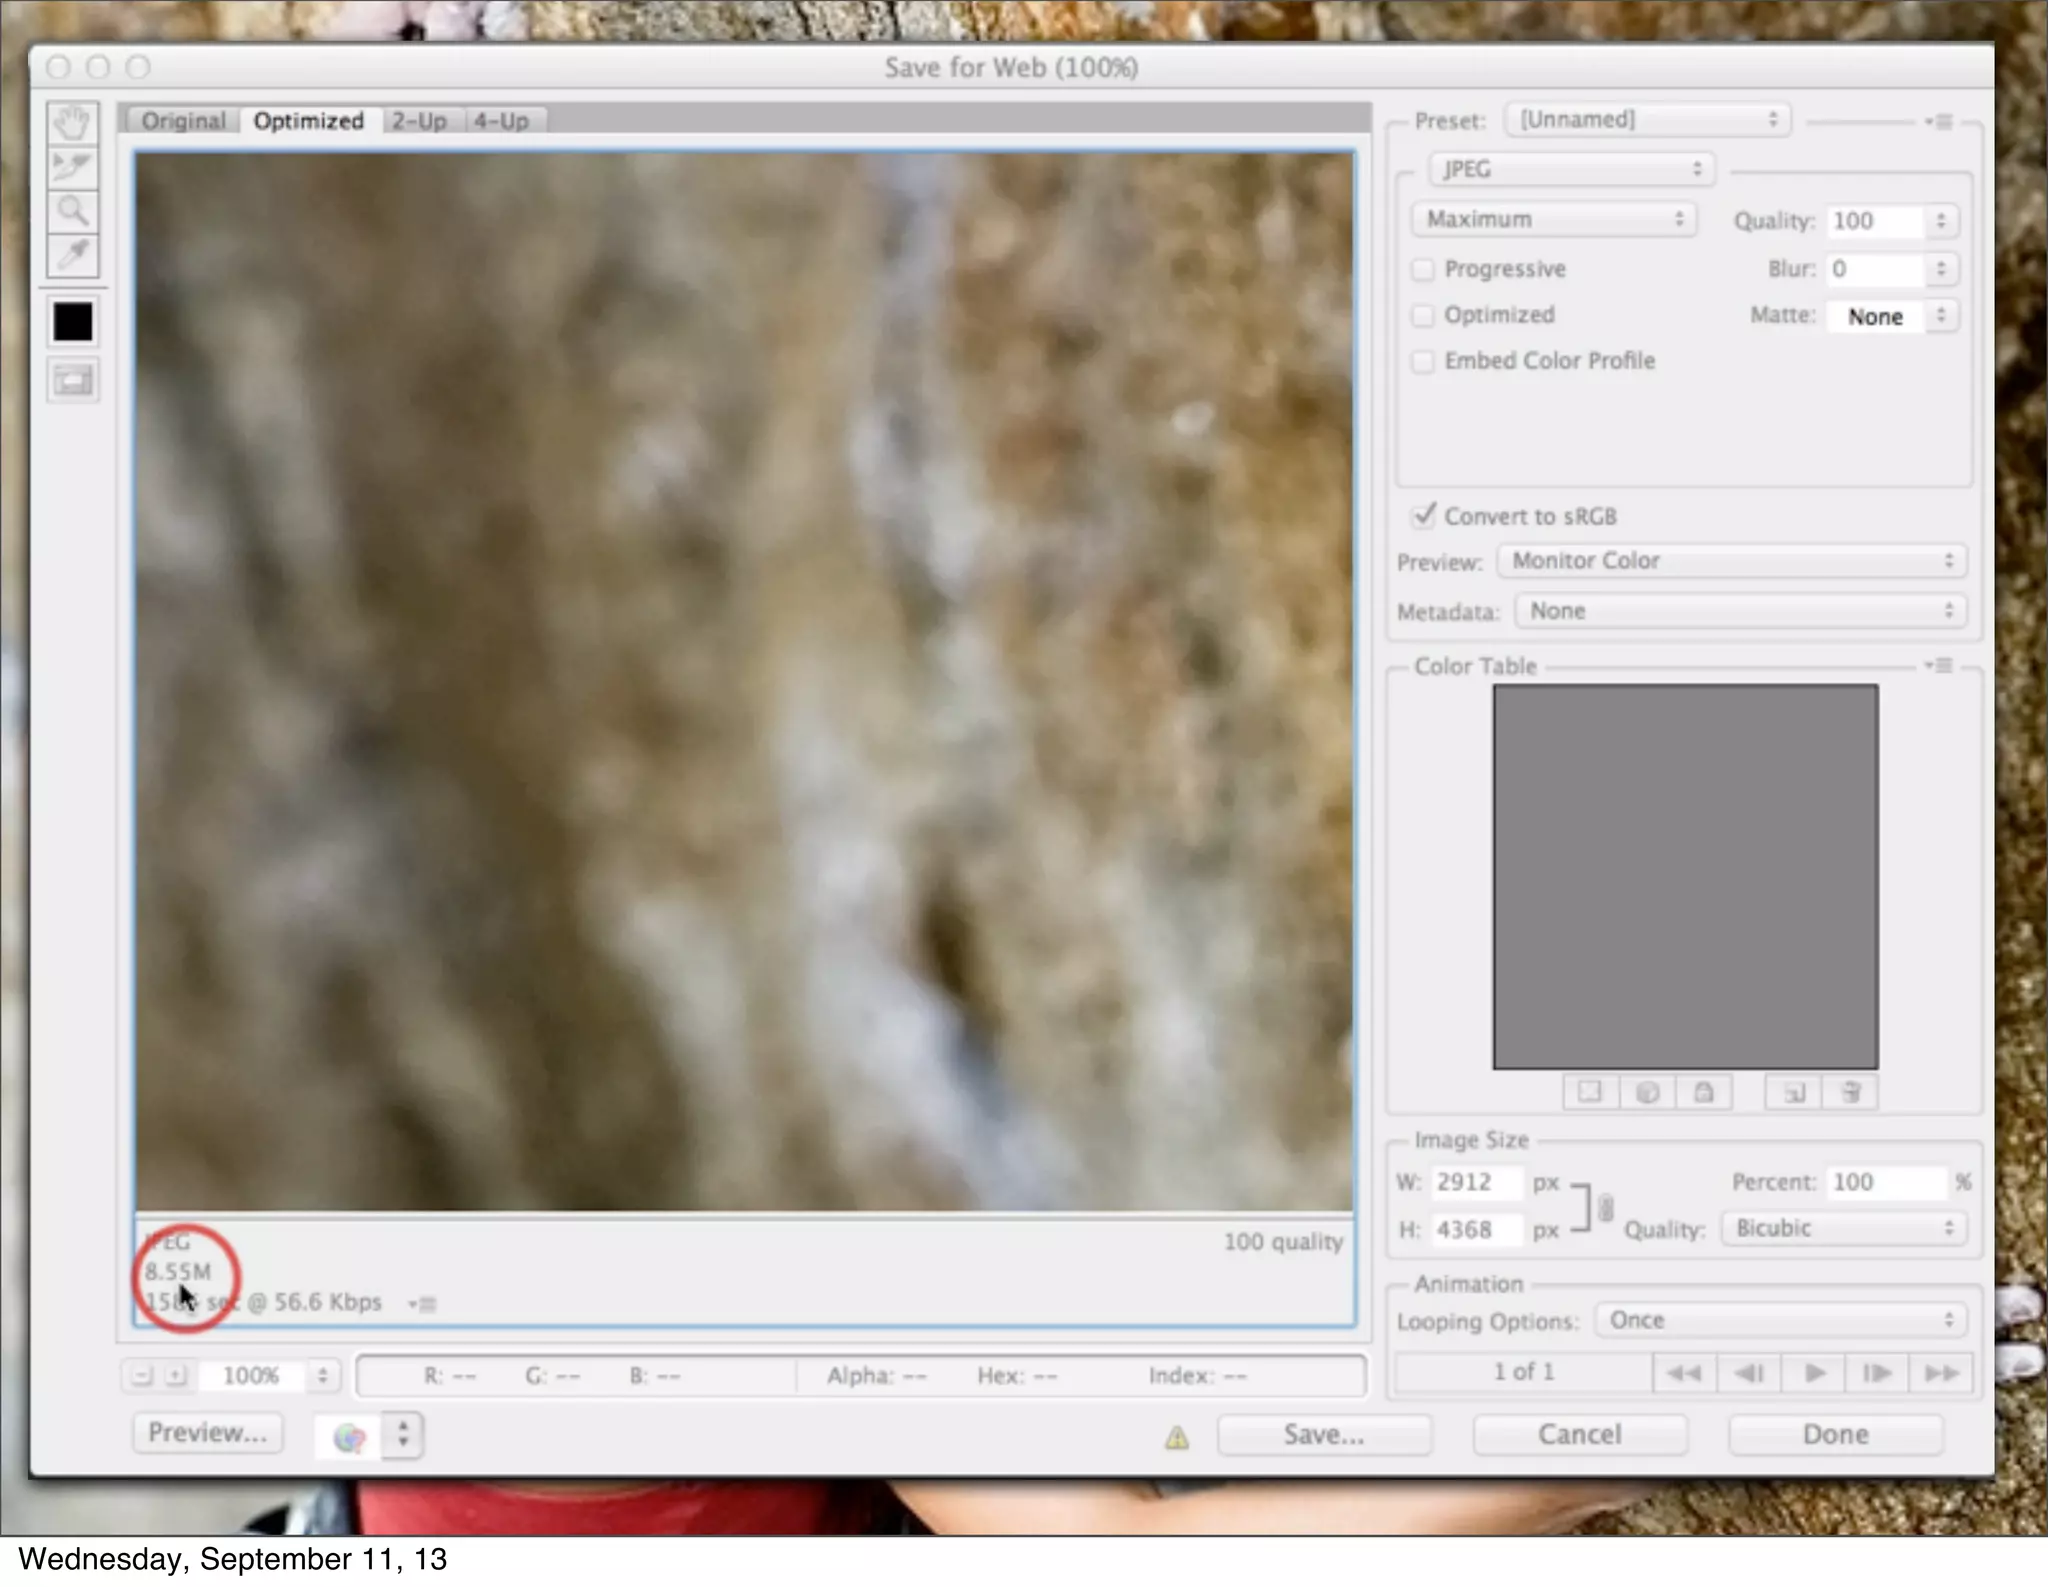The height and width of the screenshot is (1587, 2048).
Task: Click the trash icon under Color Table
Action: coord(1850,1092)
